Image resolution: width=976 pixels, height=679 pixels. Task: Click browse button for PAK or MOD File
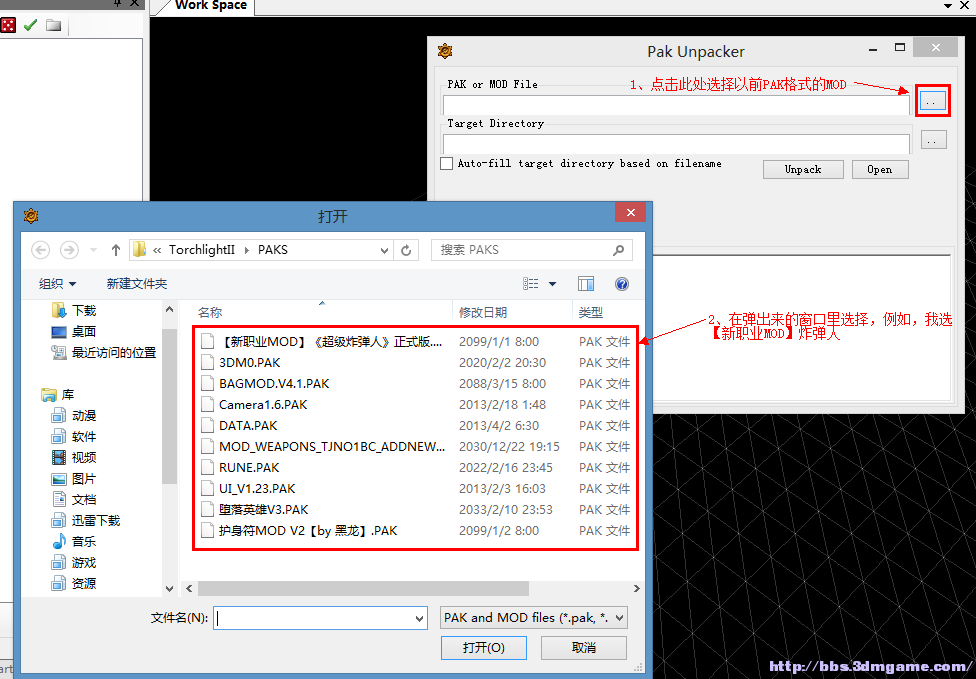click(932, 101)
